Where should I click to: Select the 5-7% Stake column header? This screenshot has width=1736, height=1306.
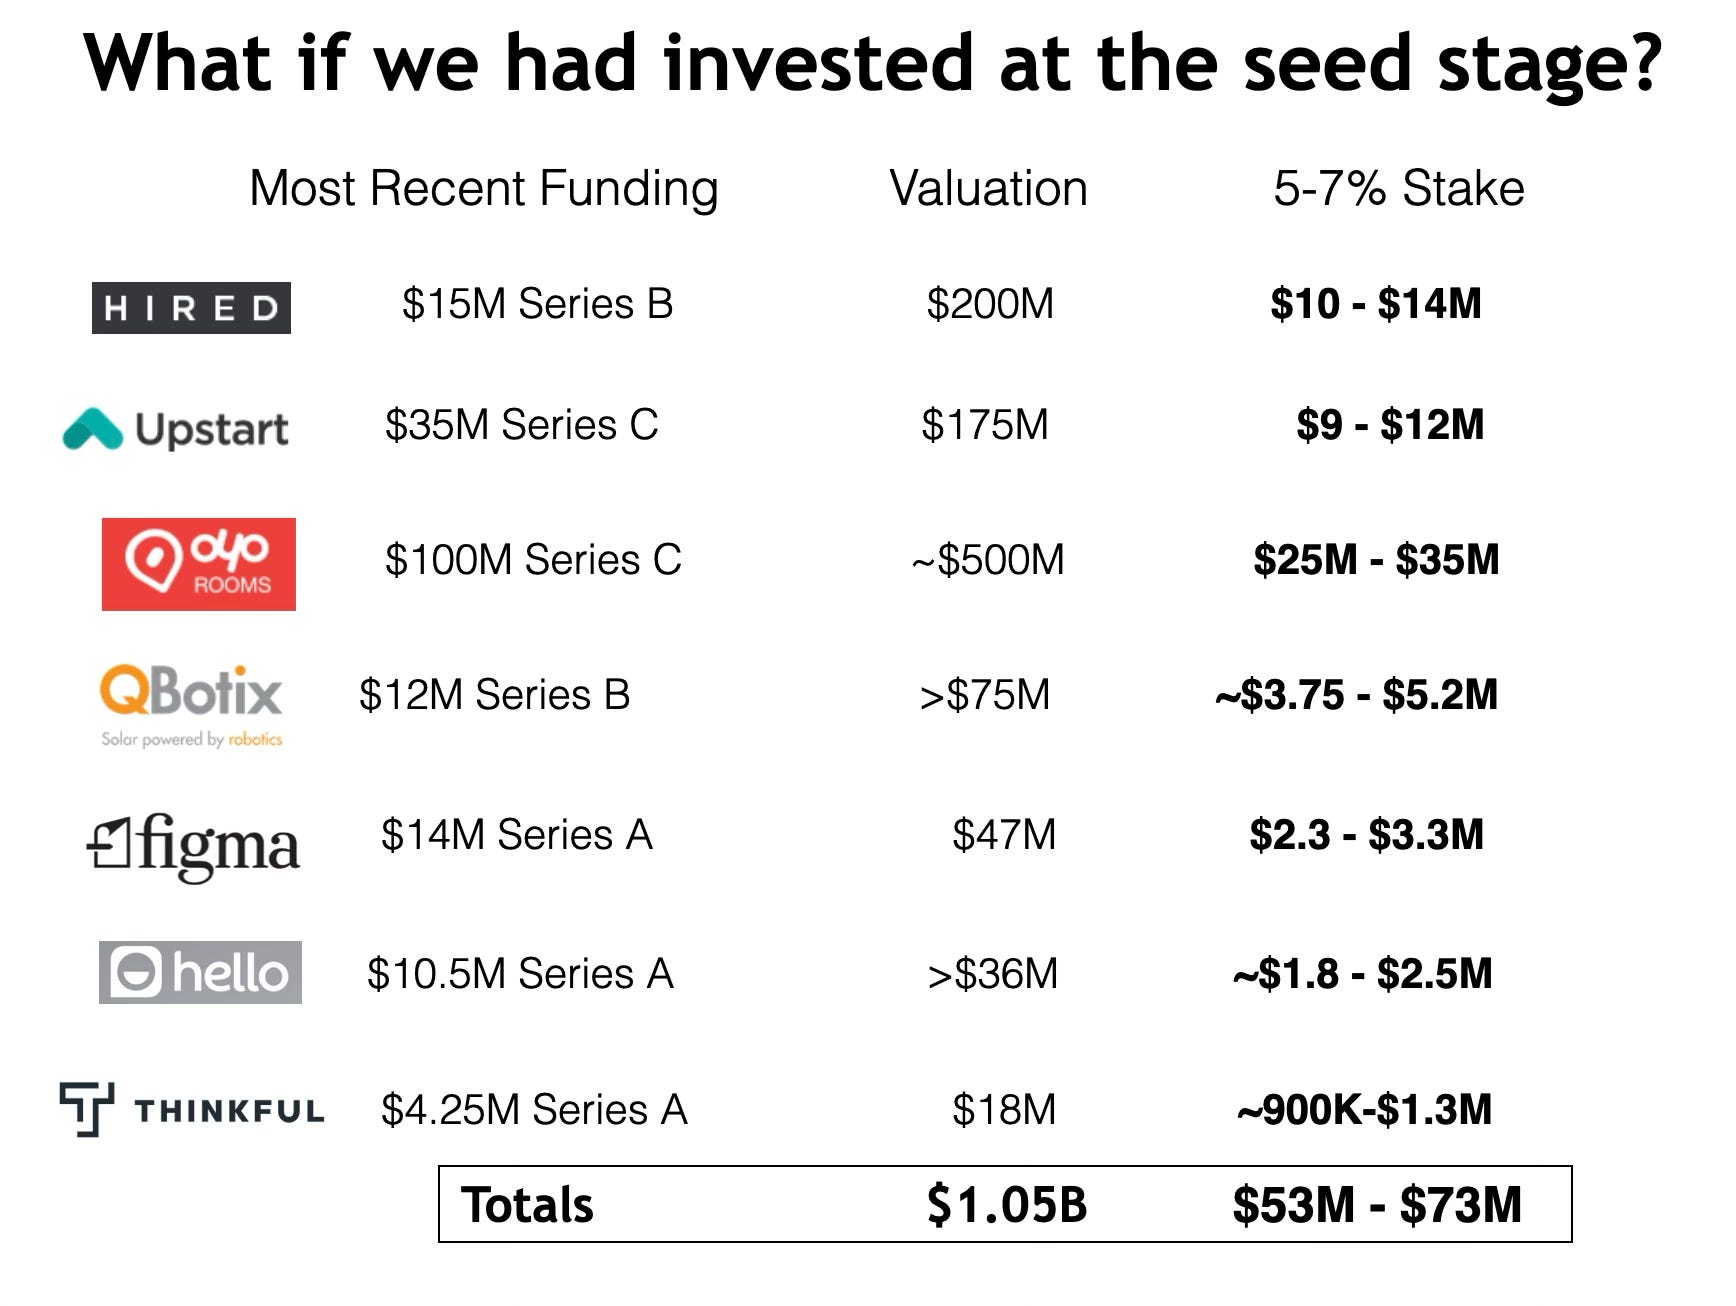[x=1399, y=188]
